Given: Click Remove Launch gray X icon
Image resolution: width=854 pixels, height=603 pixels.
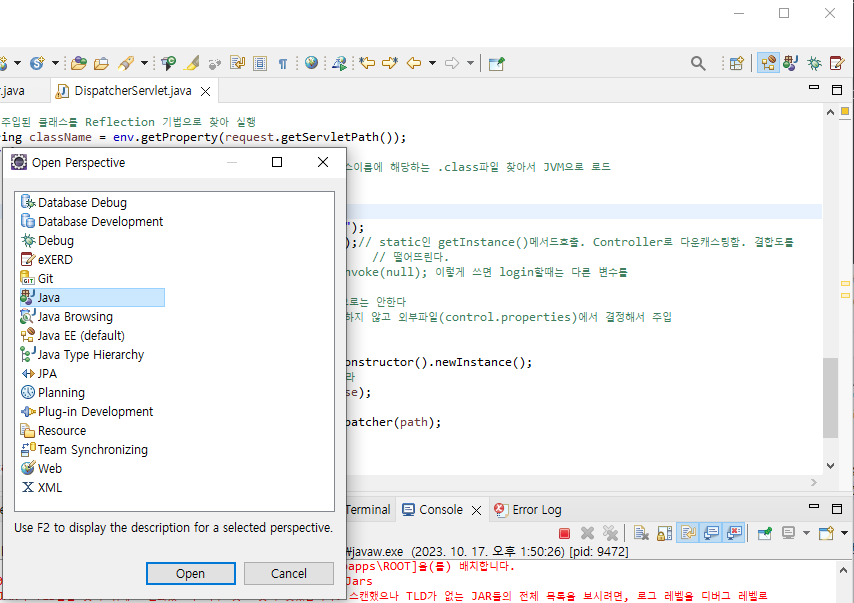Looking at the screenshot, I should click(587, 533).
